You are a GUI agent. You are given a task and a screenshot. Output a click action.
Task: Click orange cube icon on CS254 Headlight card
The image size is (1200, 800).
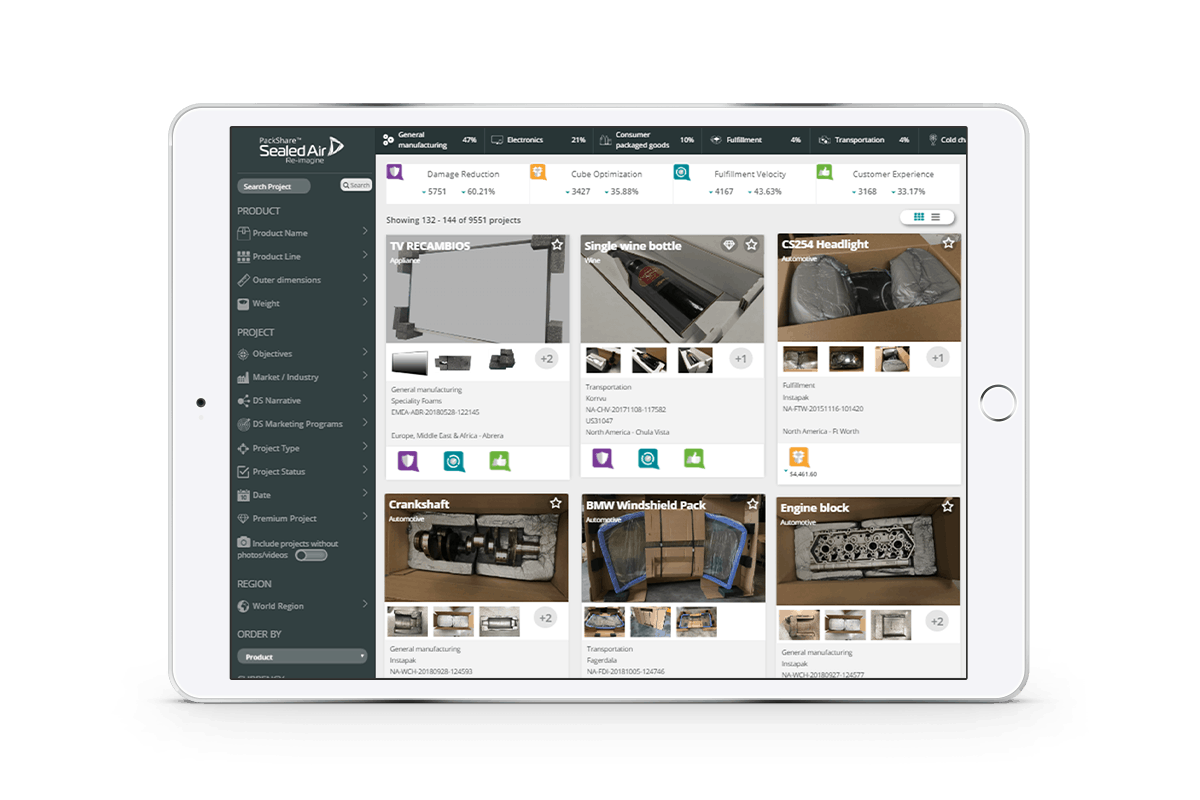tap(798, 456)
